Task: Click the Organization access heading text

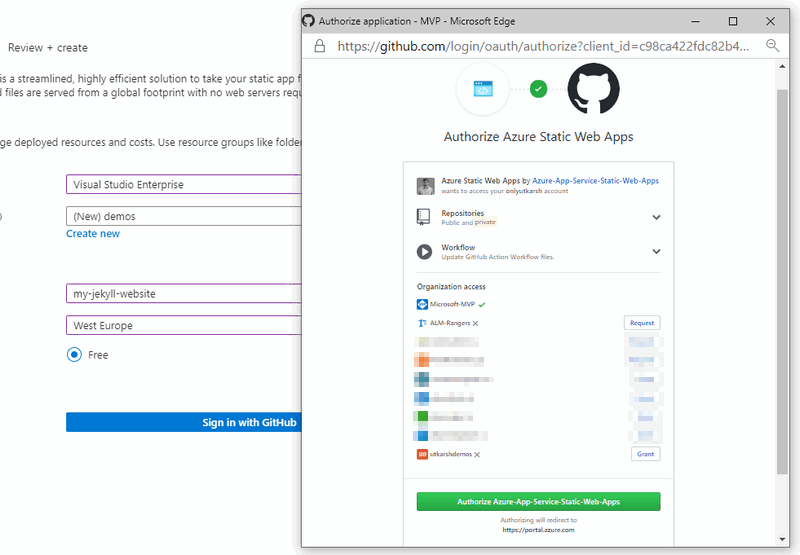Action: click(x=451, y=287)
